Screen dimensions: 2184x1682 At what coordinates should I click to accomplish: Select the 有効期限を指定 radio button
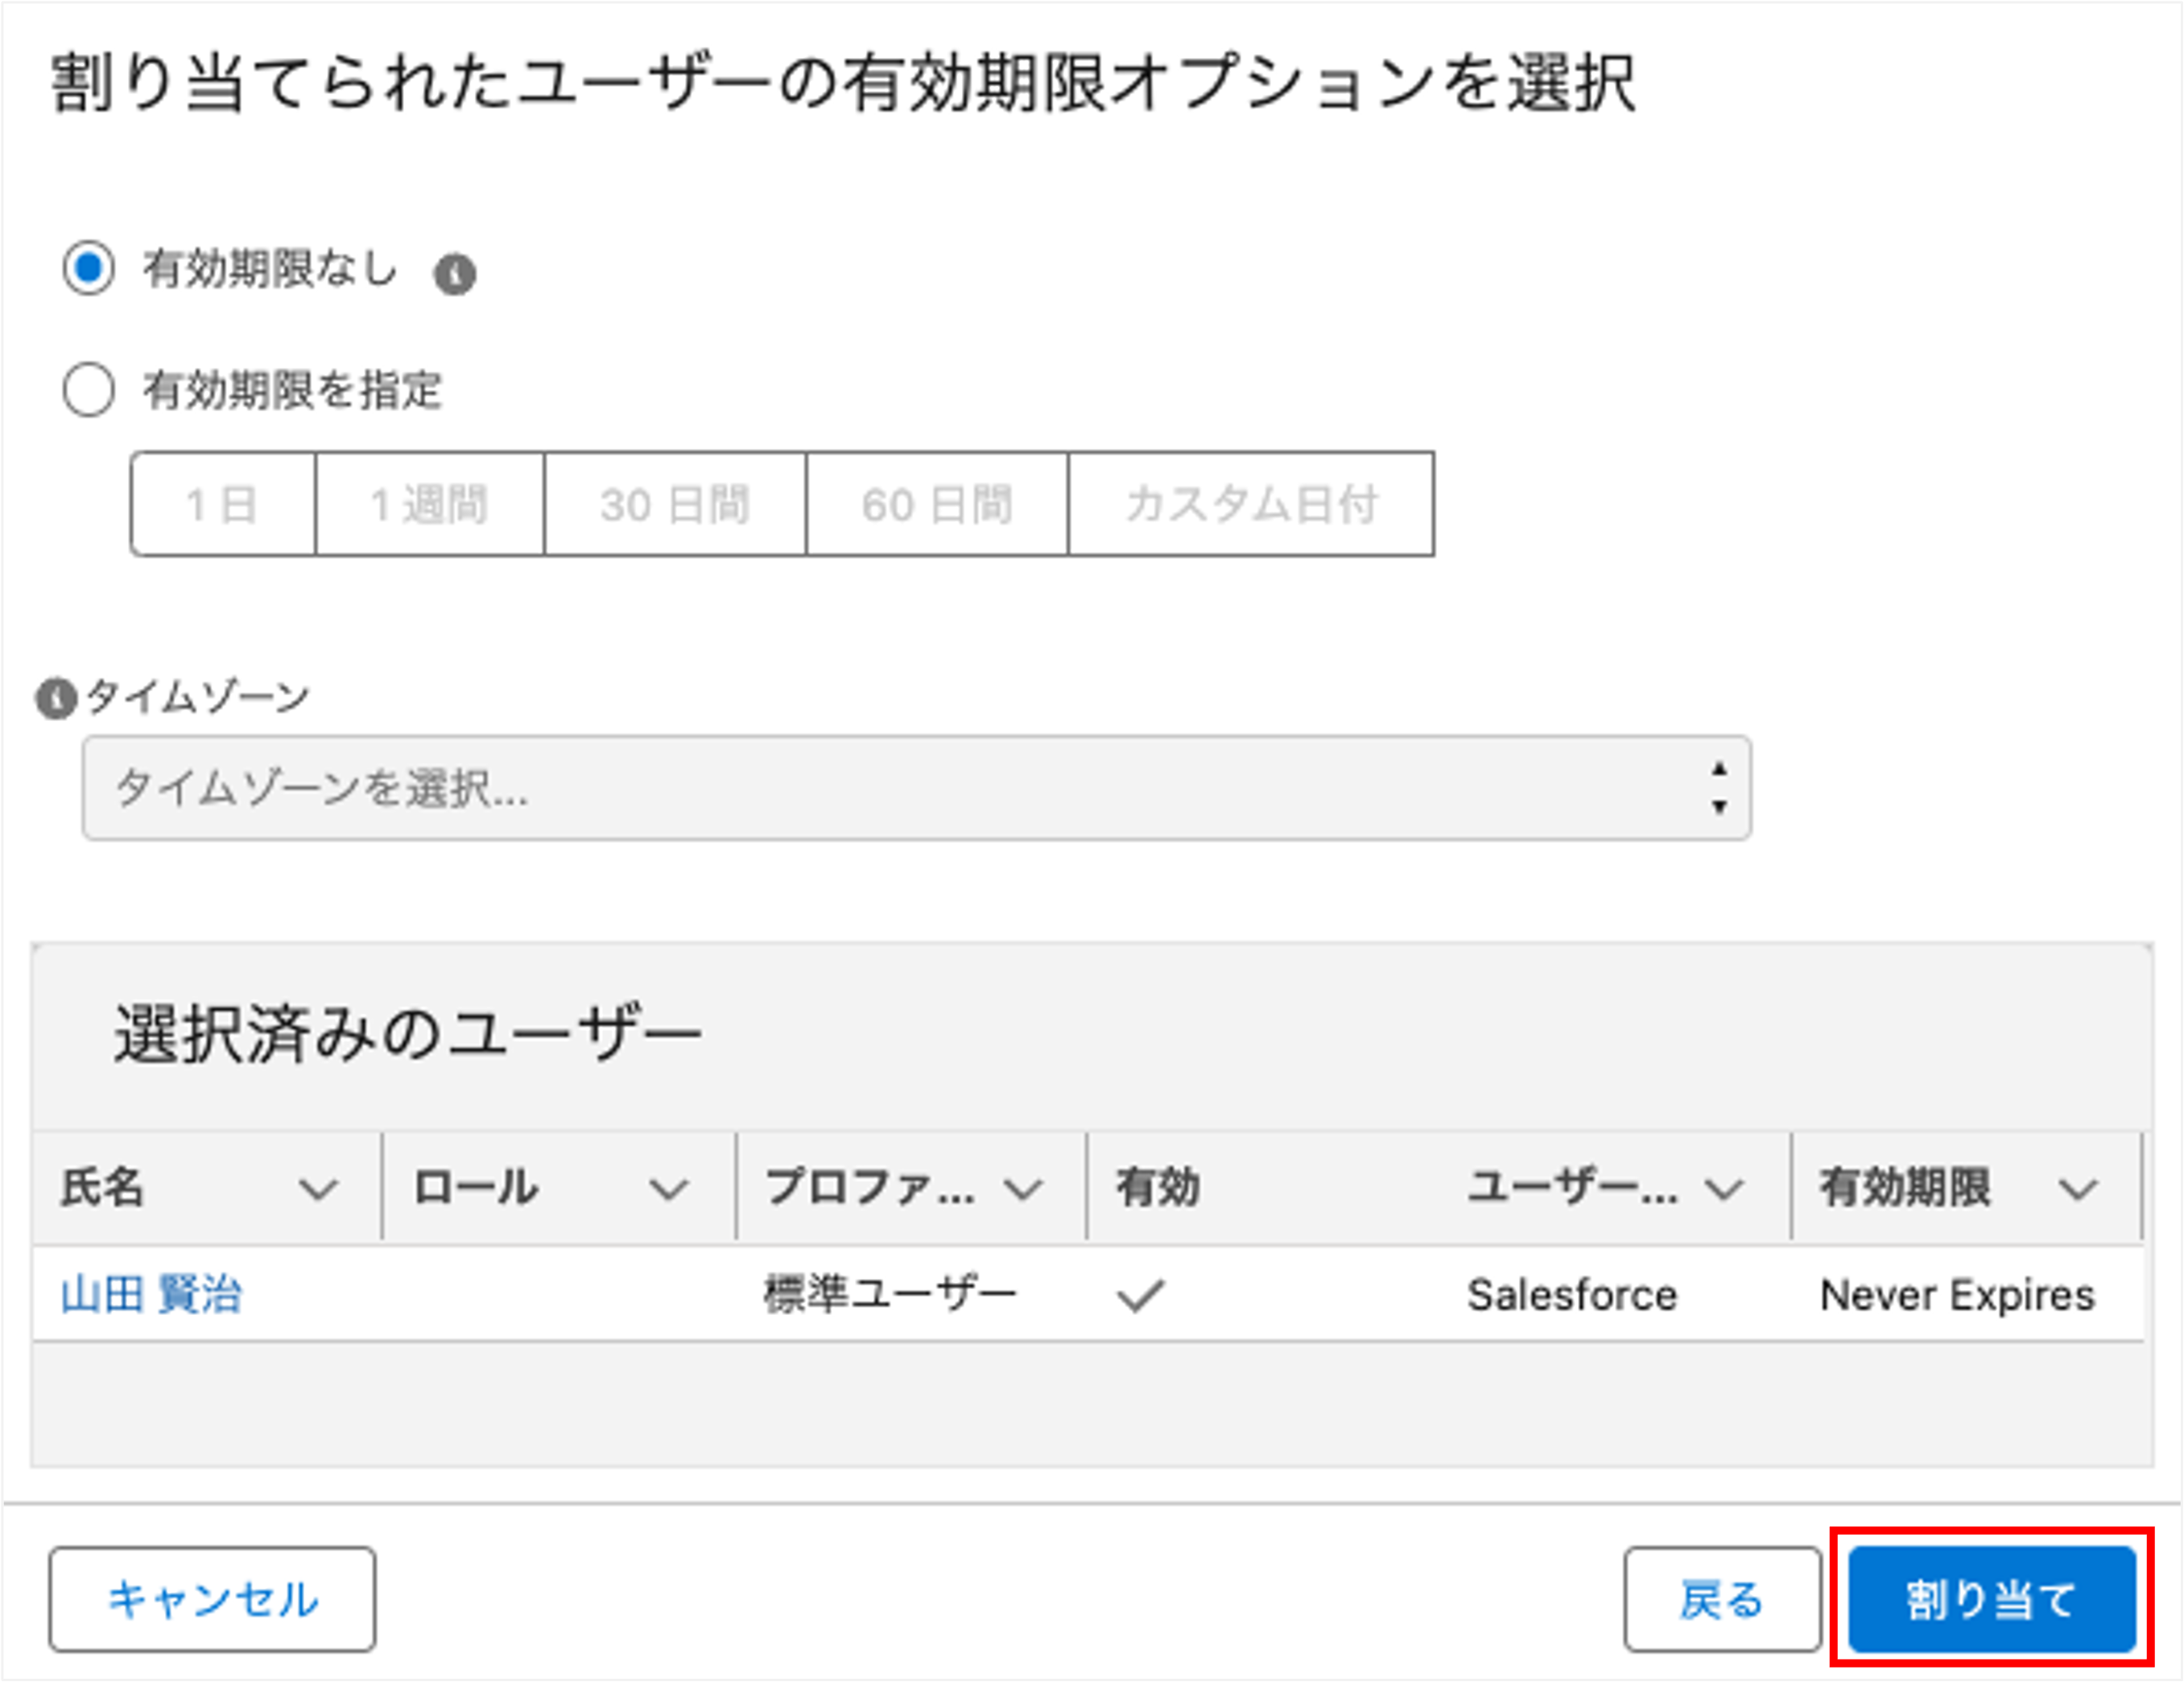click(x=89, y=389)
